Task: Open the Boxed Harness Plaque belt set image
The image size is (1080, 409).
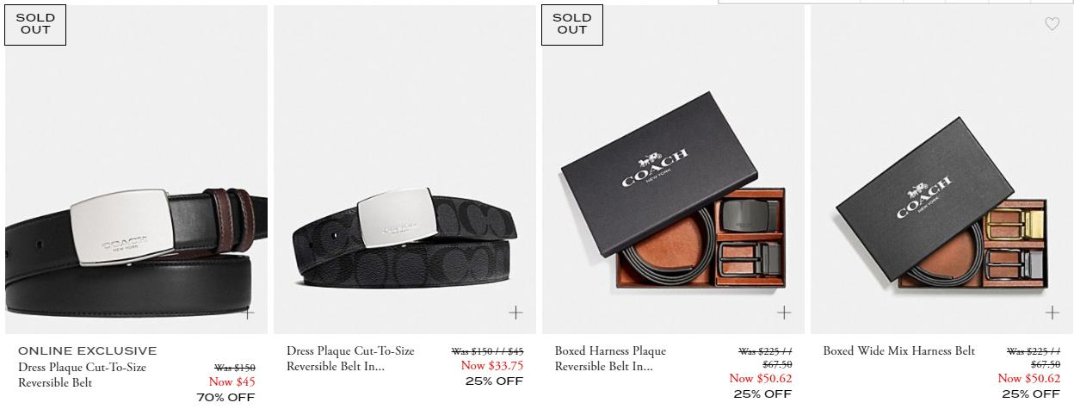Action: coord(673,169)
